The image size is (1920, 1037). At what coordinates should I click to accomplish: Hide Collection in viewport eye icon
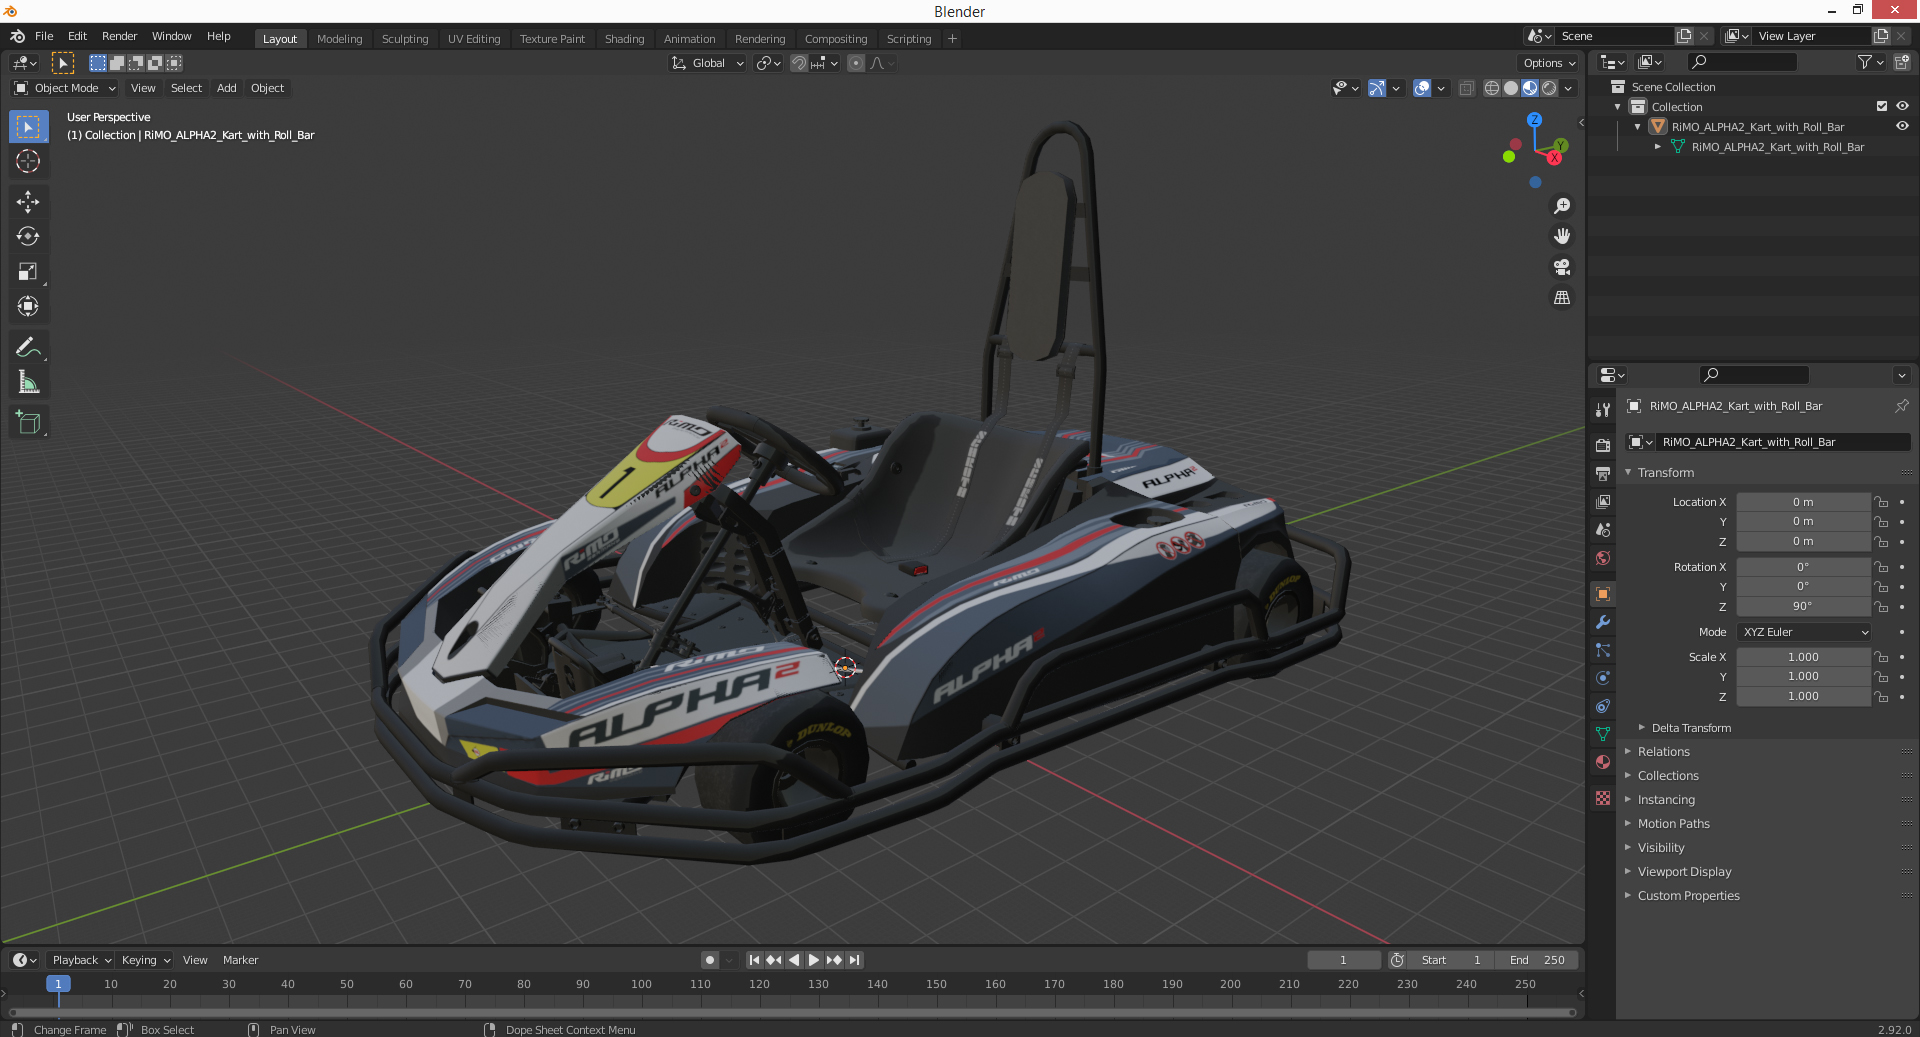pos(1902,106)
